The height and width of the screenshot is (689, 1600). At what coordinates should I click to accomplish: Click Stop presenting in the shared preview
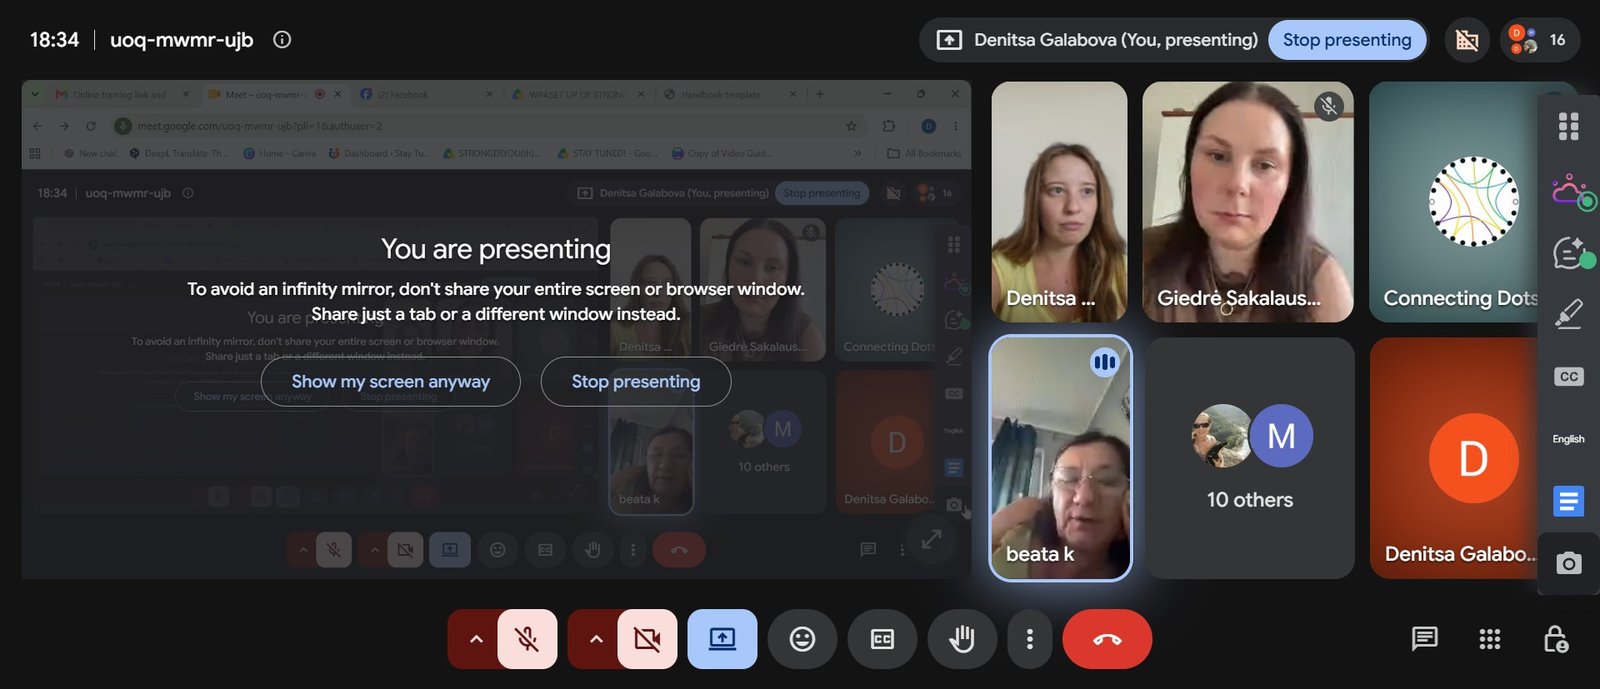[x=636, y=381]
